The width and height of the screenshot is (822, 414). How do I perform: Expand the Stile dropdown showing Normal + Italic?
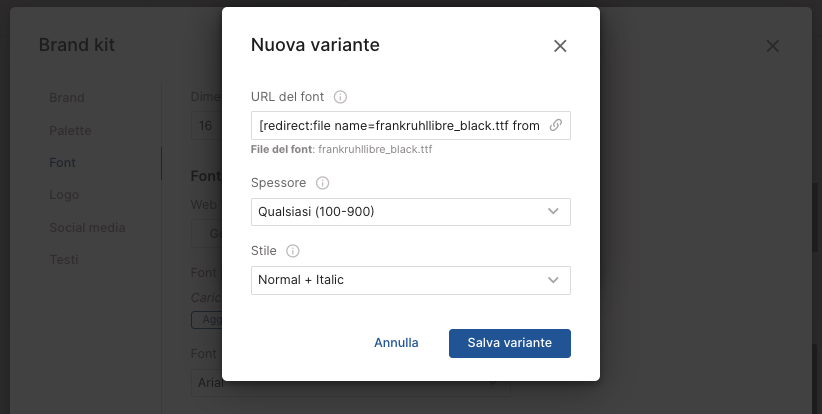point(410,280)
